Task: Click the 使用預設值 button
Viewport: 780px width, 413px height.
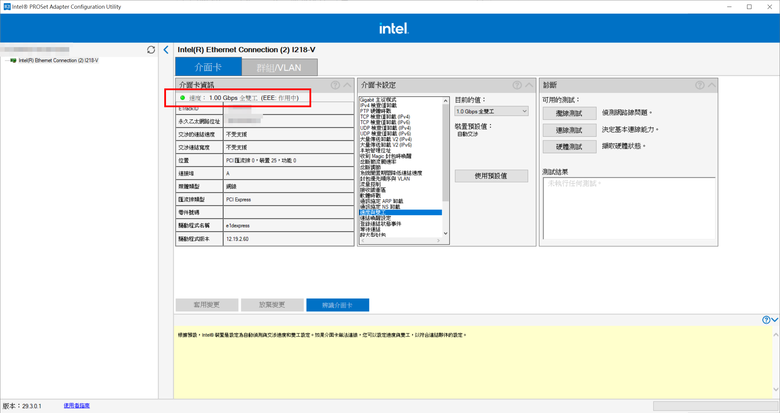Action: [x=491, y=176]
